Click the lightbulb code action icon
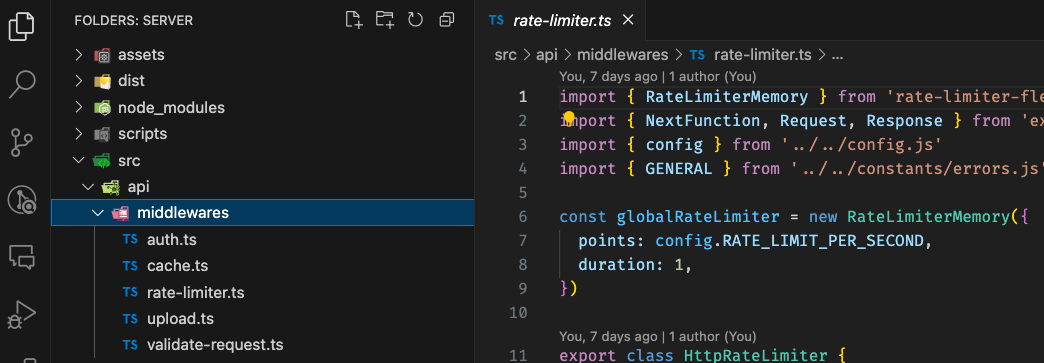This screenshot has width=1044, height=363. click(569, 119)
